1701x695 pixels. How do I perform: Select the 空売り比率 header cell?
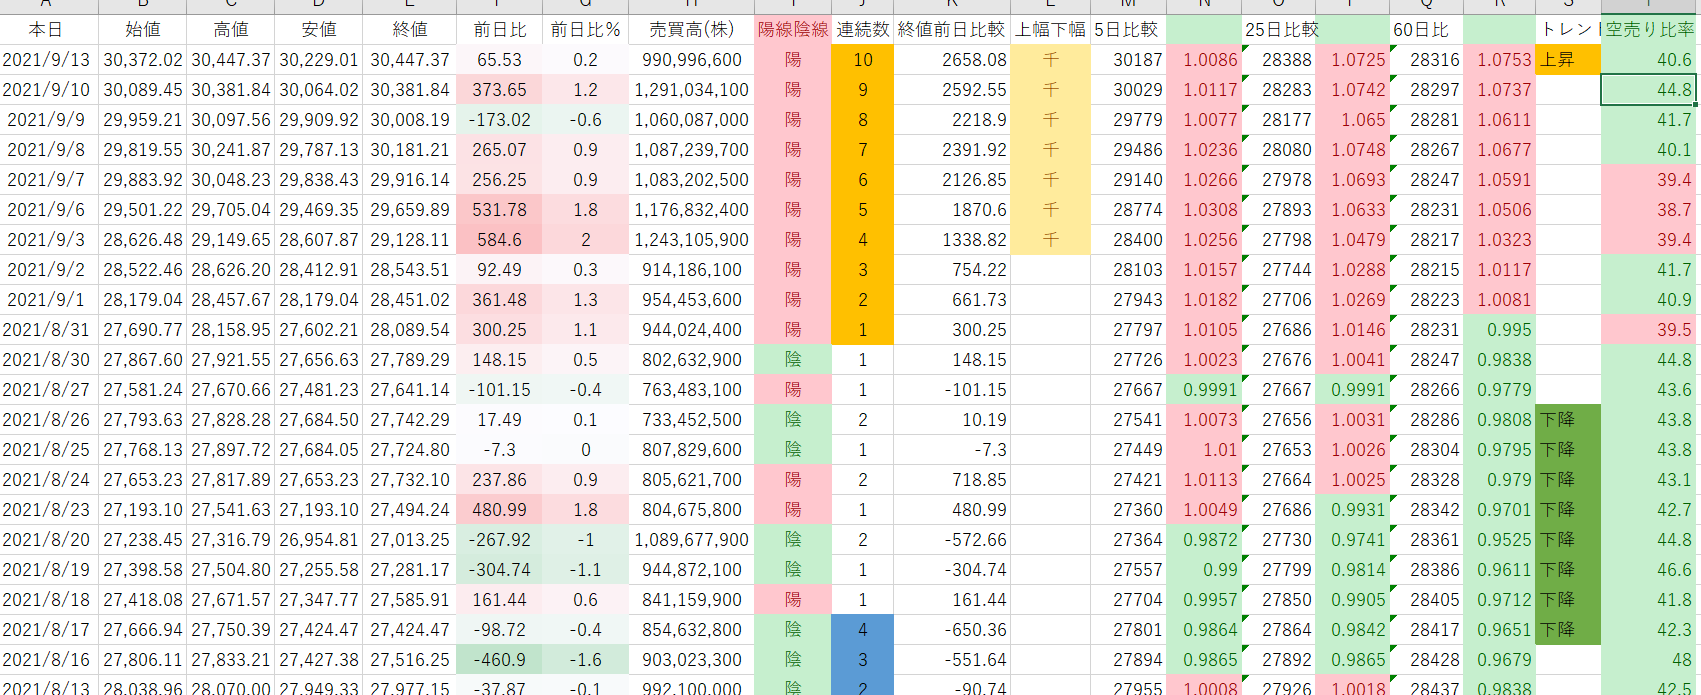tap(1651, 30)
